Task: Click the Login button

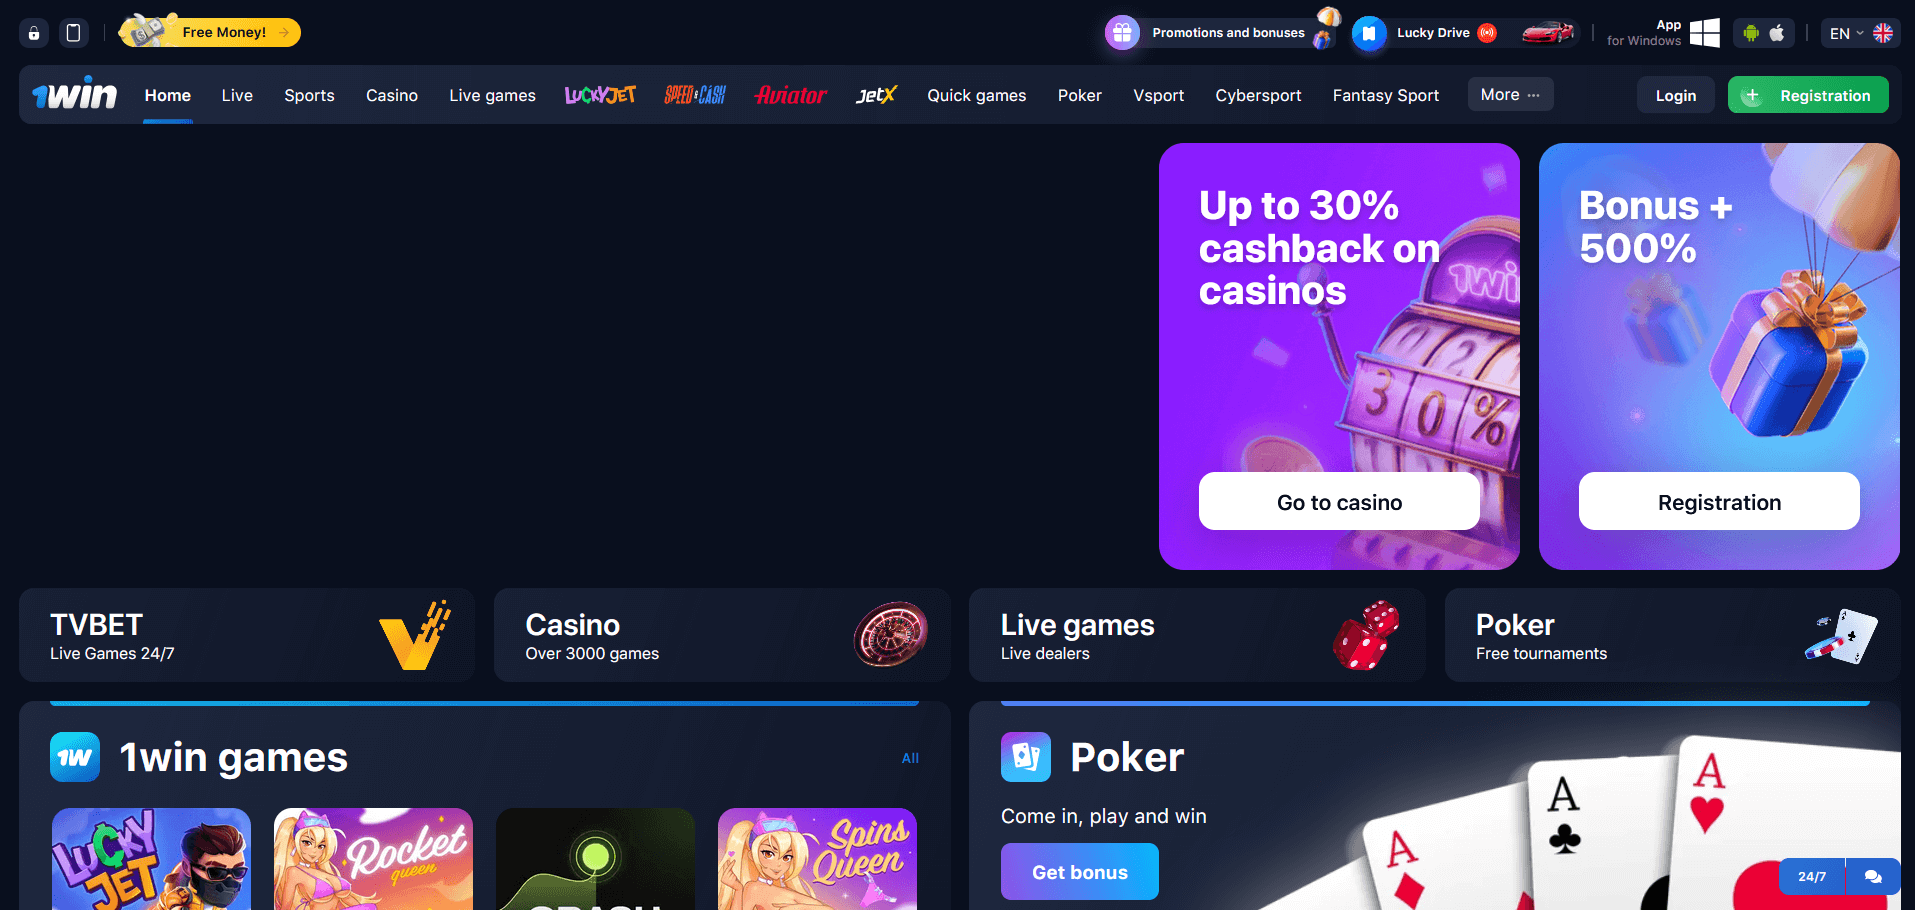Action: pyautogui.click(x=1676, y=95)
